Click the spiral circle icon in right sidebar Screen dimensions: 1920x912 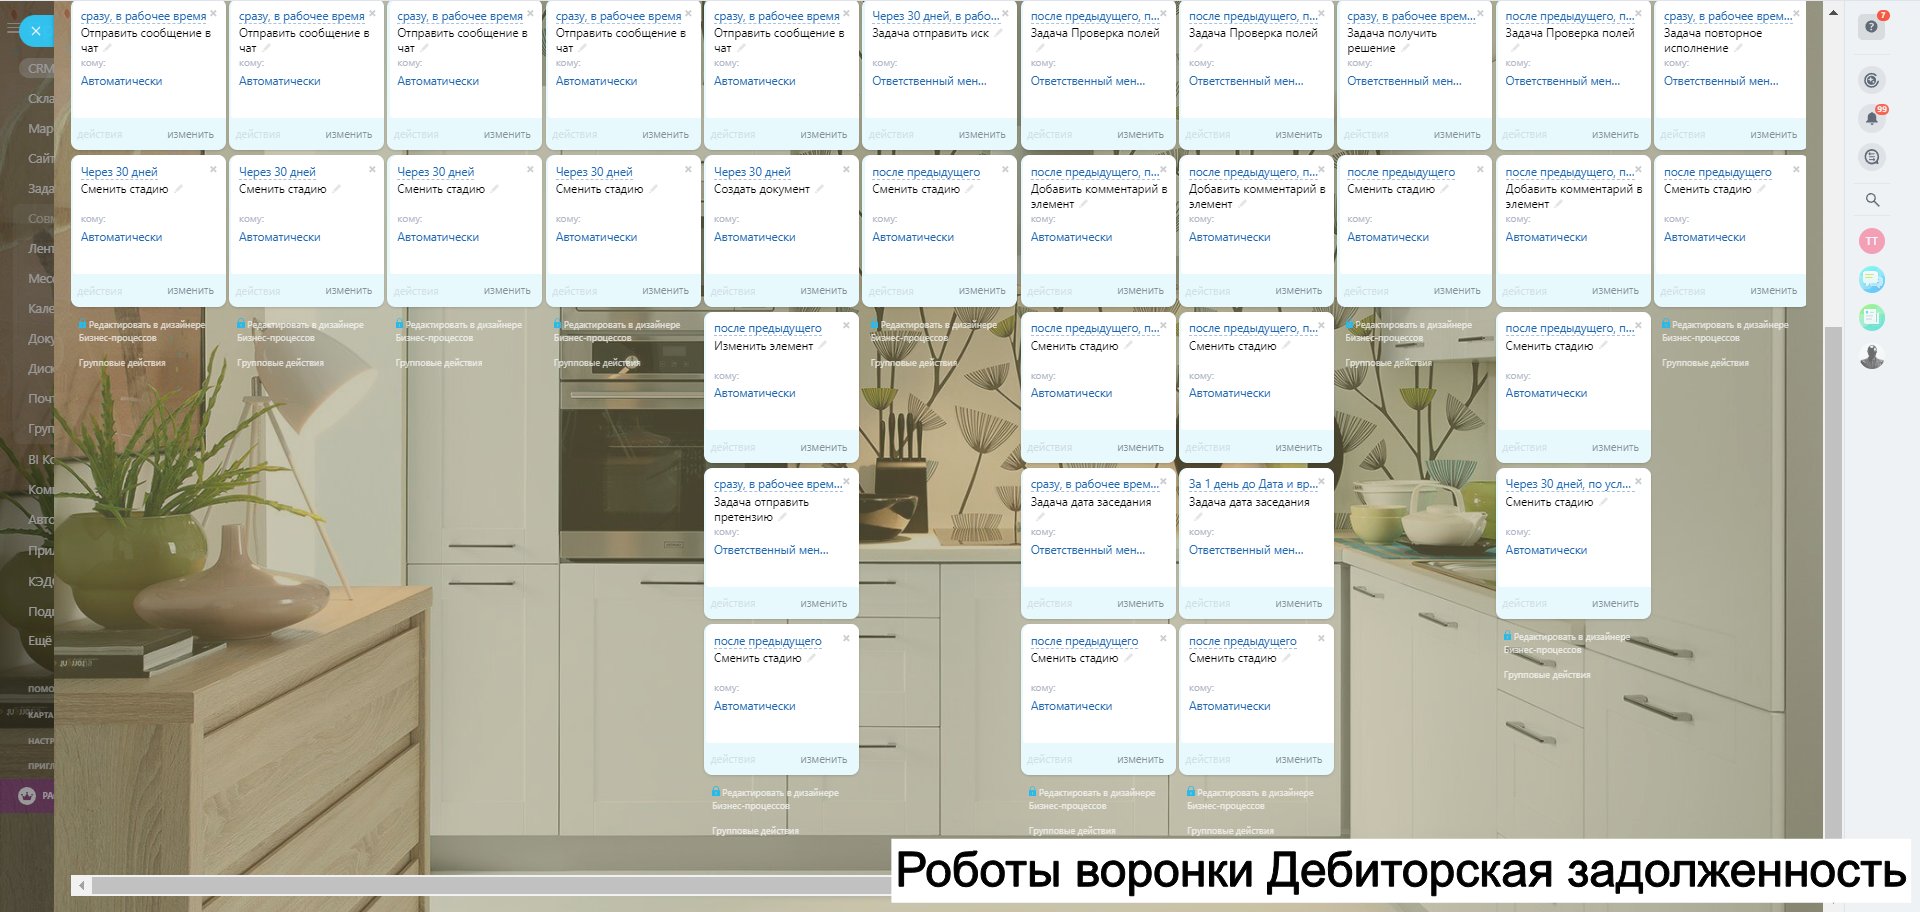pos(1872,80)
